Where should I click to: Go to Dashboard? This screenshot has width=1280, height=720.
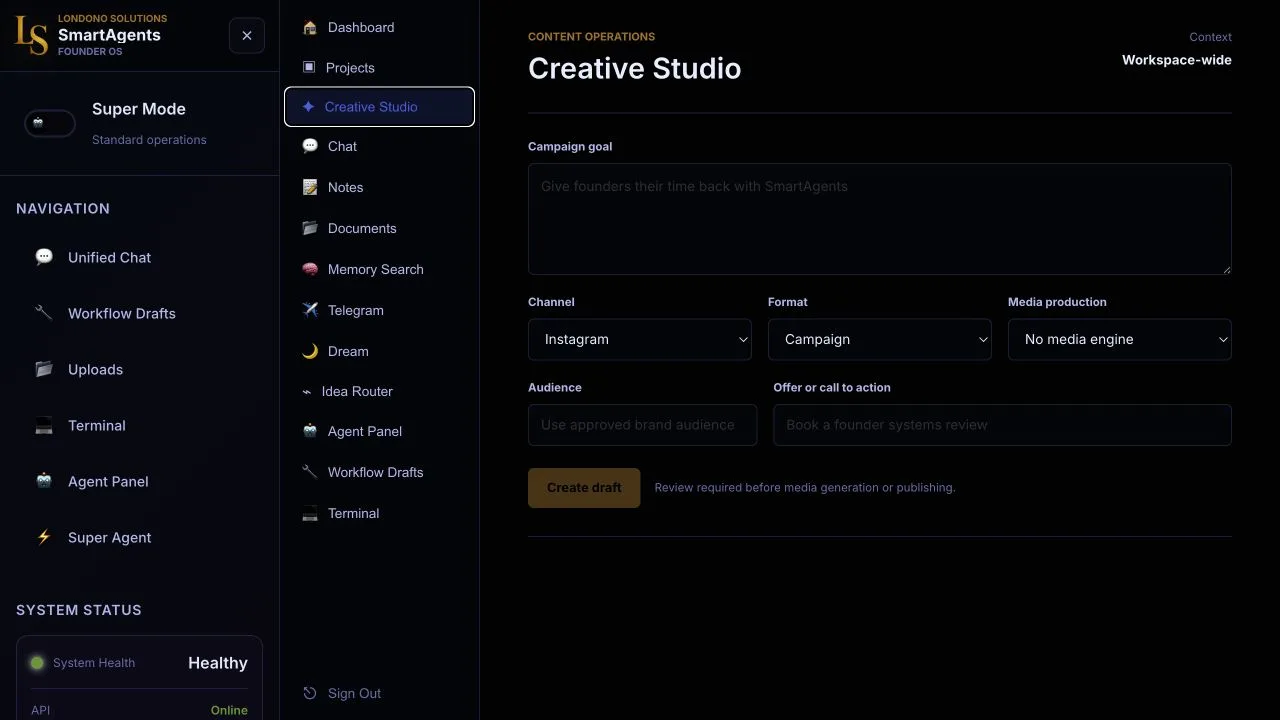point(379,27)
